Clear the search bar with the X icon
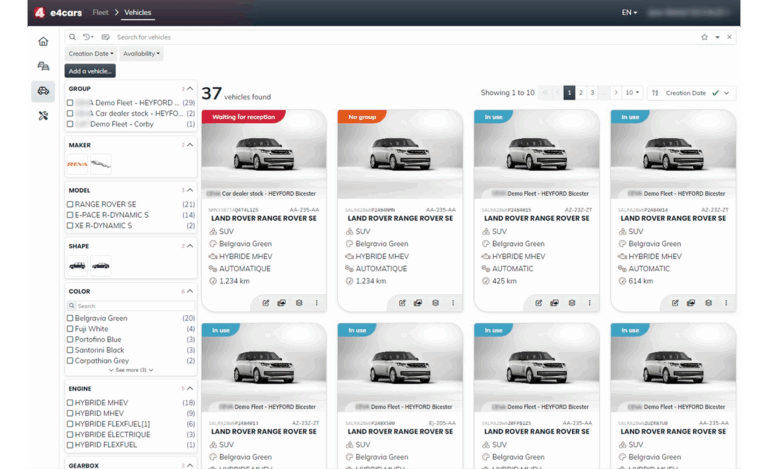This screenshot has width=768, height=469. coord(730,37)
